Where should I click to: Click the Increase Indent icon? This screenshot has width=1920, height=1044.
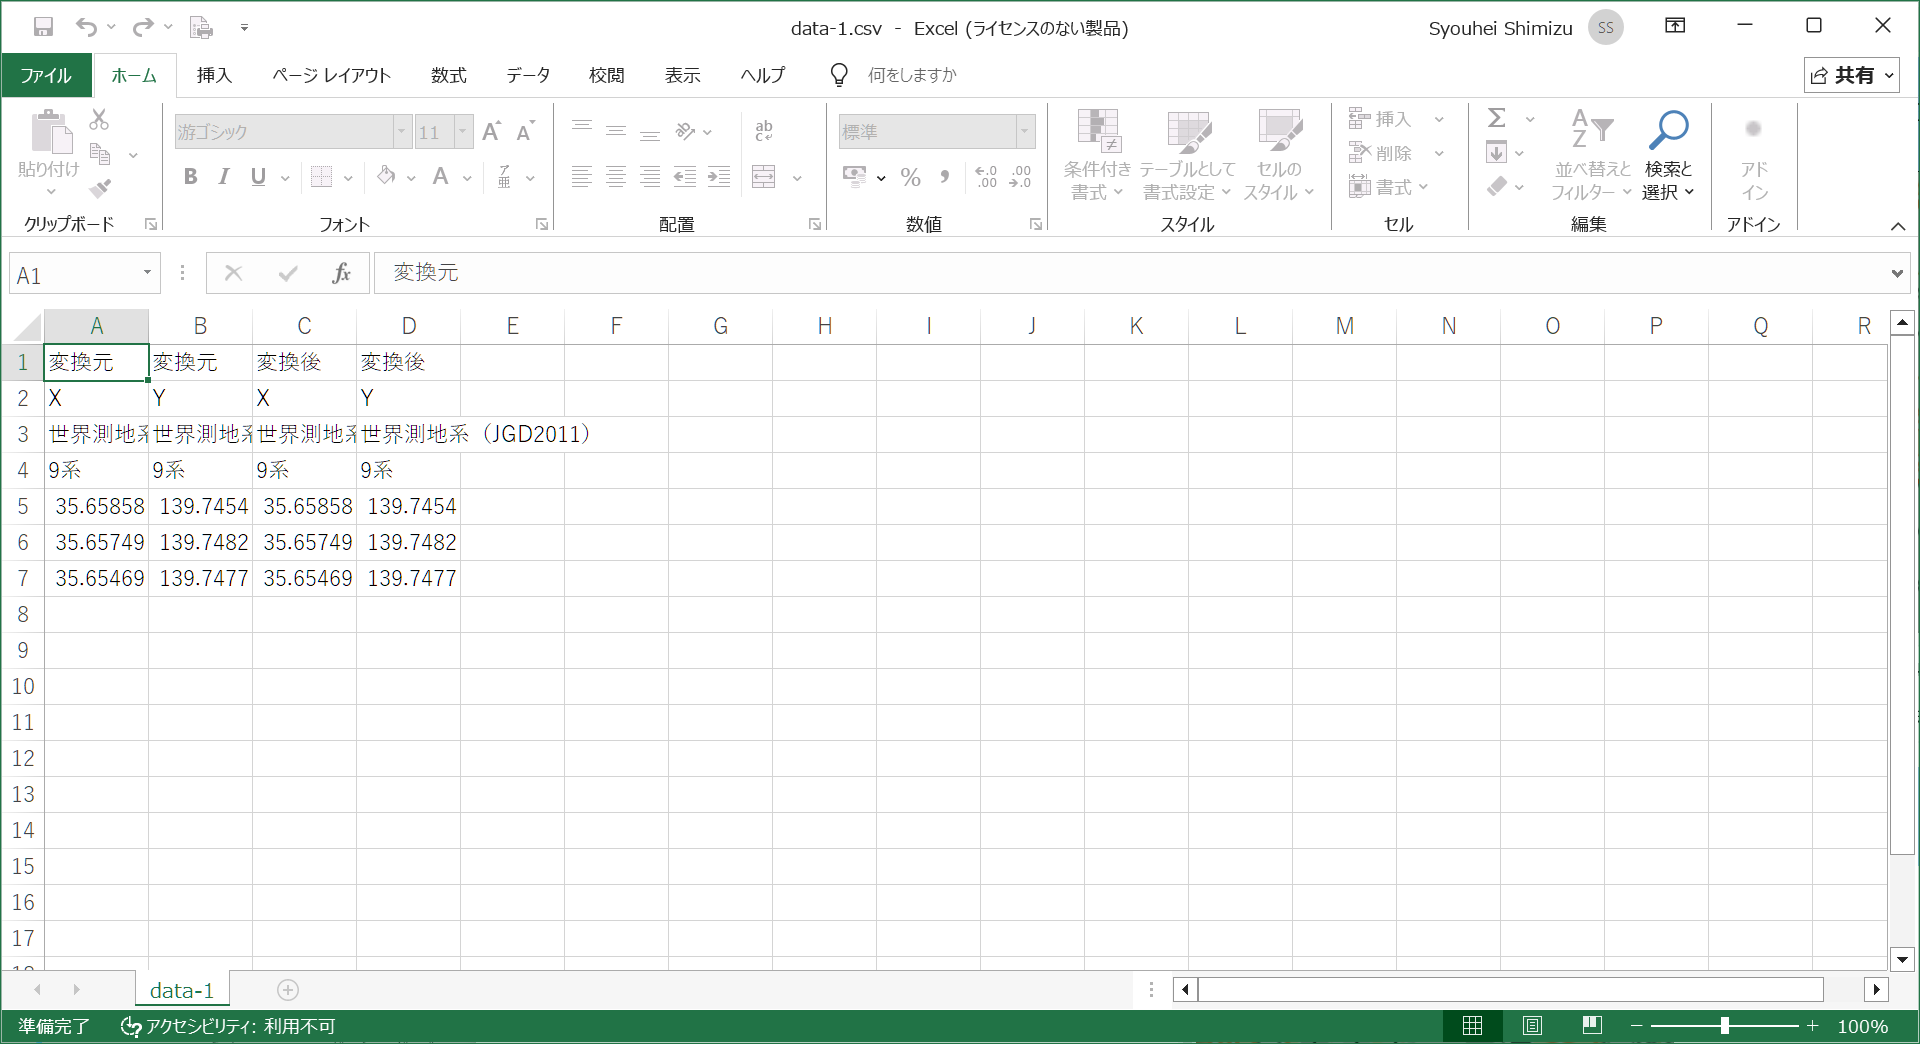tap(719, 177)
